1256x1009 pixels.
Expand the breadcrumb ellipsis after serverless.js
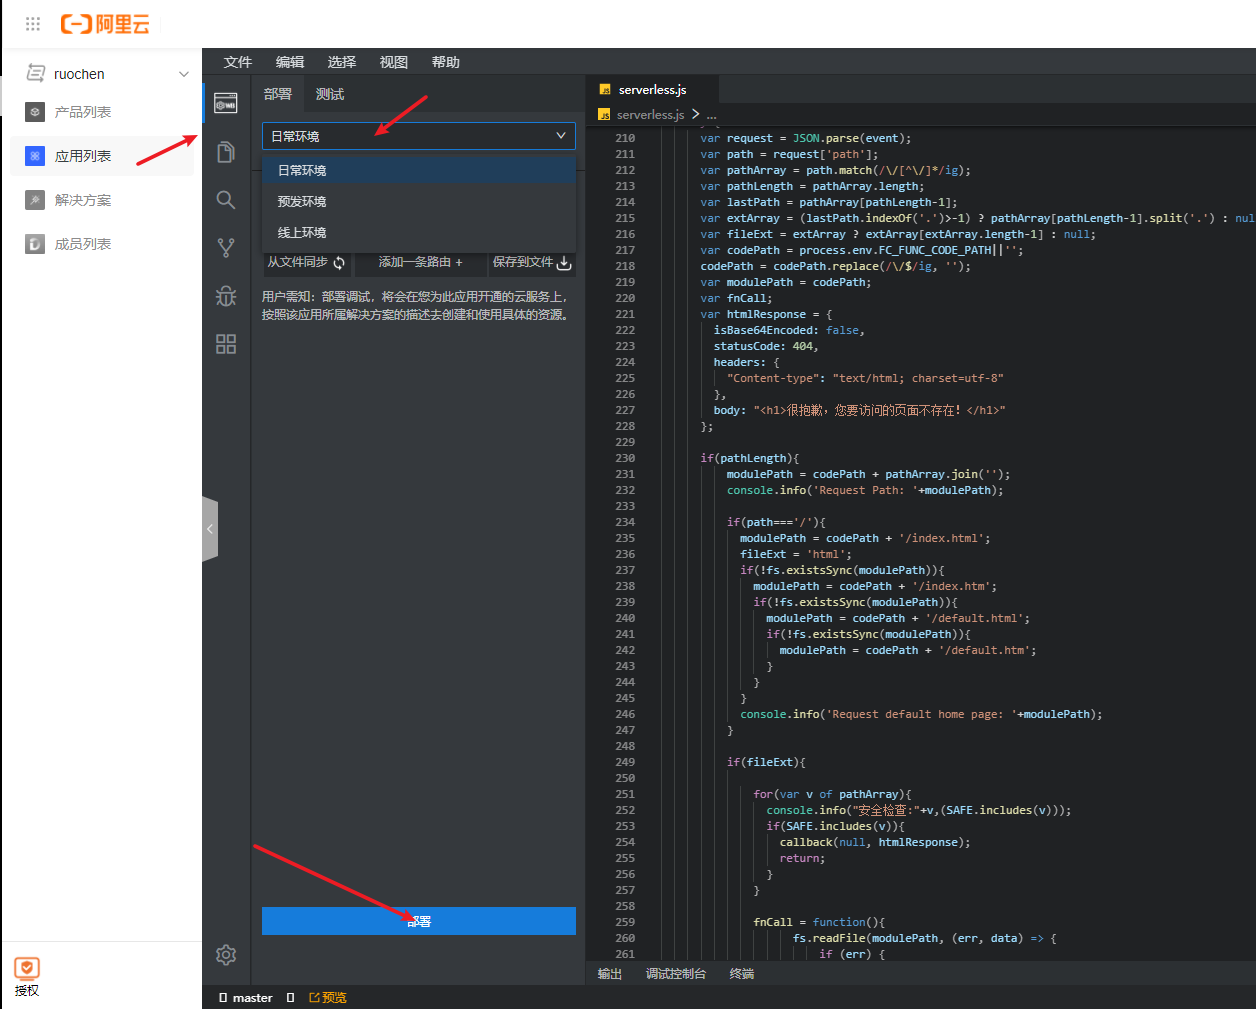click(712, 114)
